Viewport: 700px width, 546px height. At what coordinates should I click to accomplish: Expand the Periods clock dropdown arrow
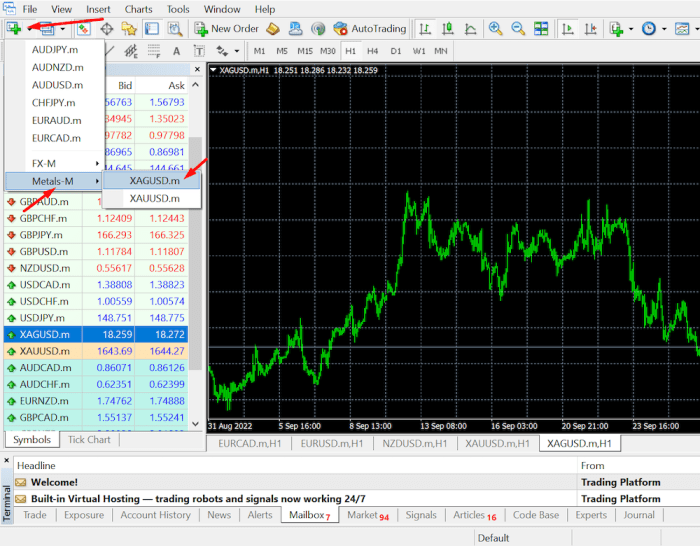pyautogui.click(x=664, y=29)
